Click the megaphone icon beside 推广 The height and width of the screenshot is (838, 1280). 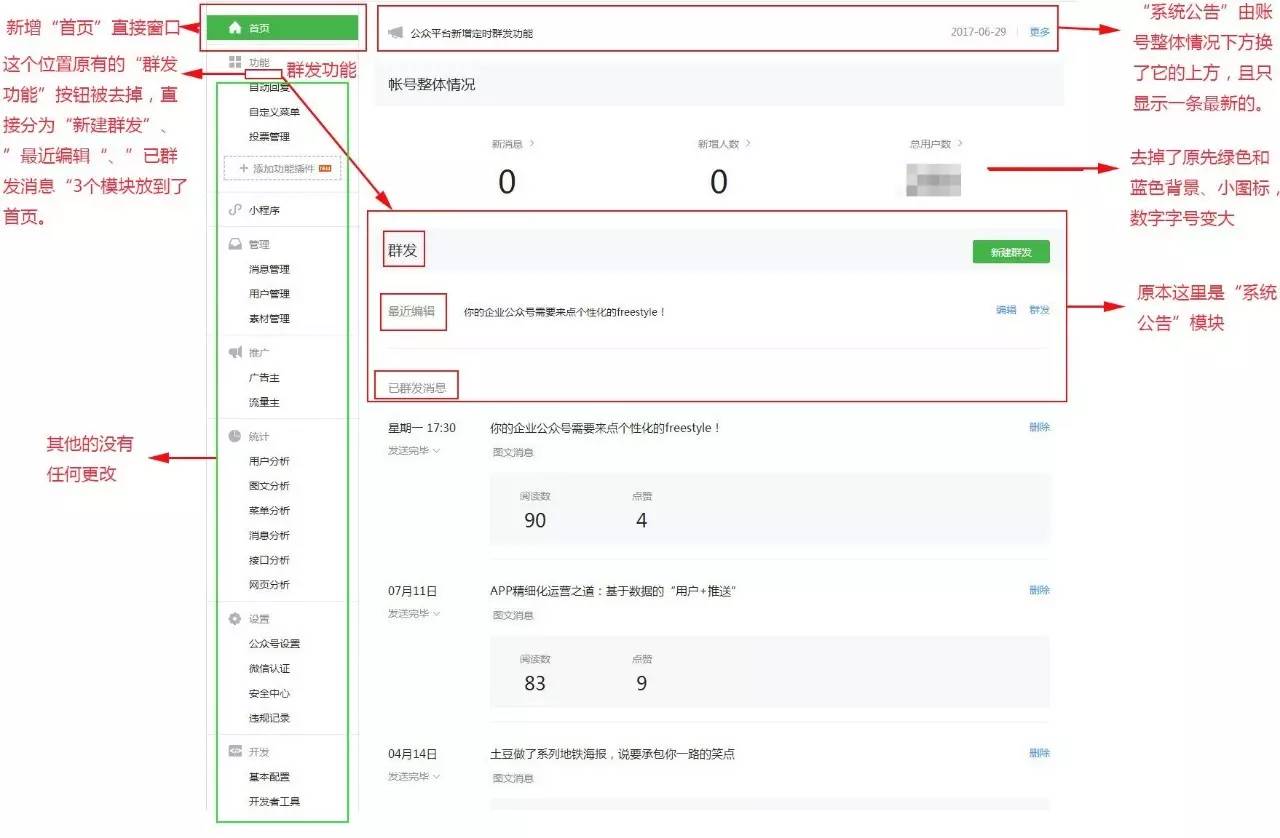click(235, 352)
